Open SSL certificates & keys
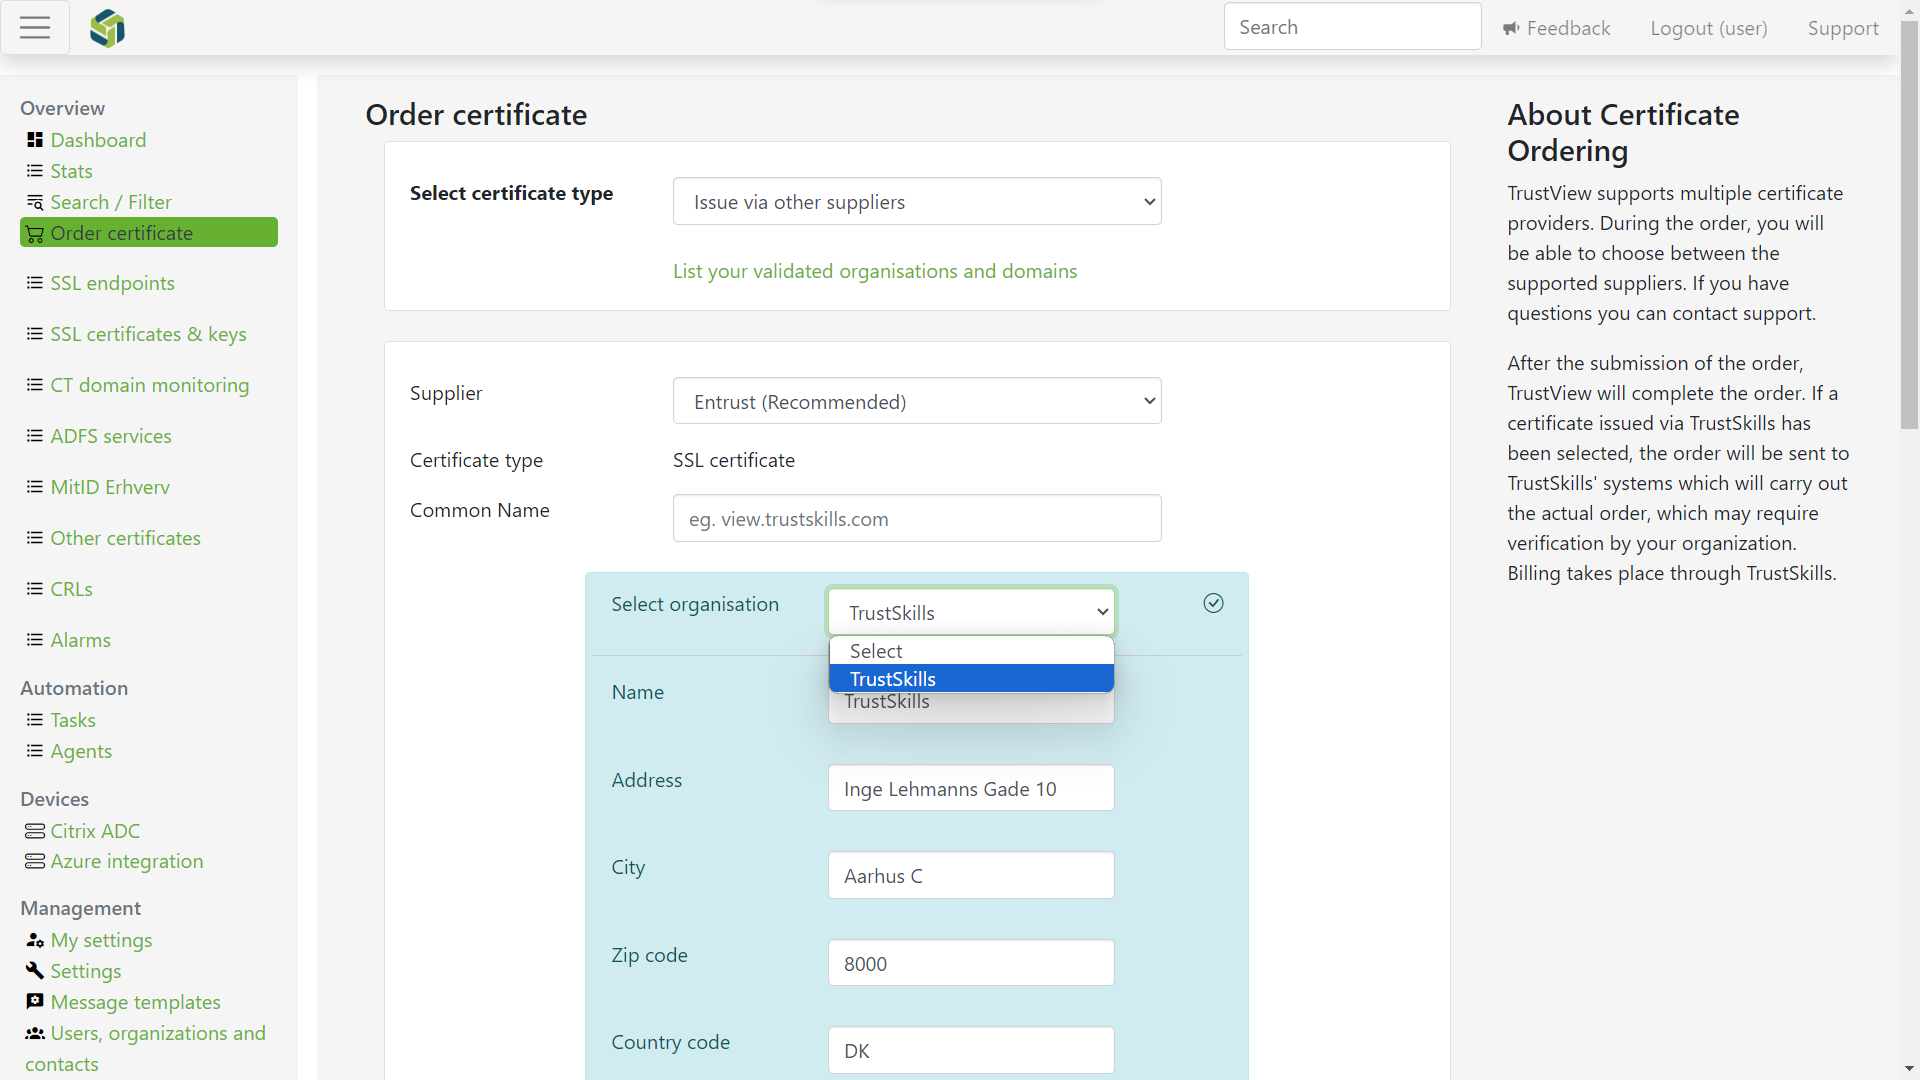Viewport: 1920px width, 1080px height. tap(148, 334)
